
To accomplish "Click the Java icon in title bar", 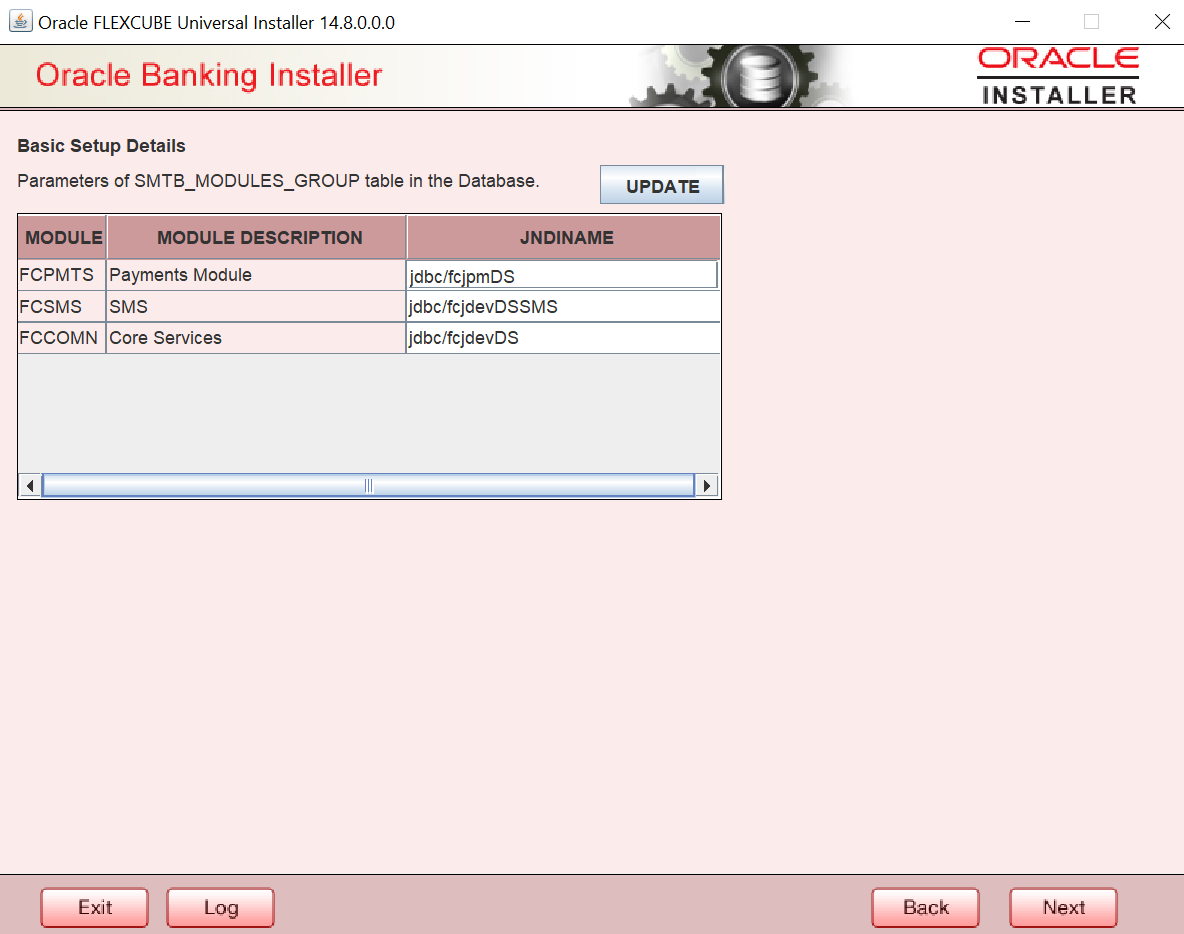I will pos(20,21).
